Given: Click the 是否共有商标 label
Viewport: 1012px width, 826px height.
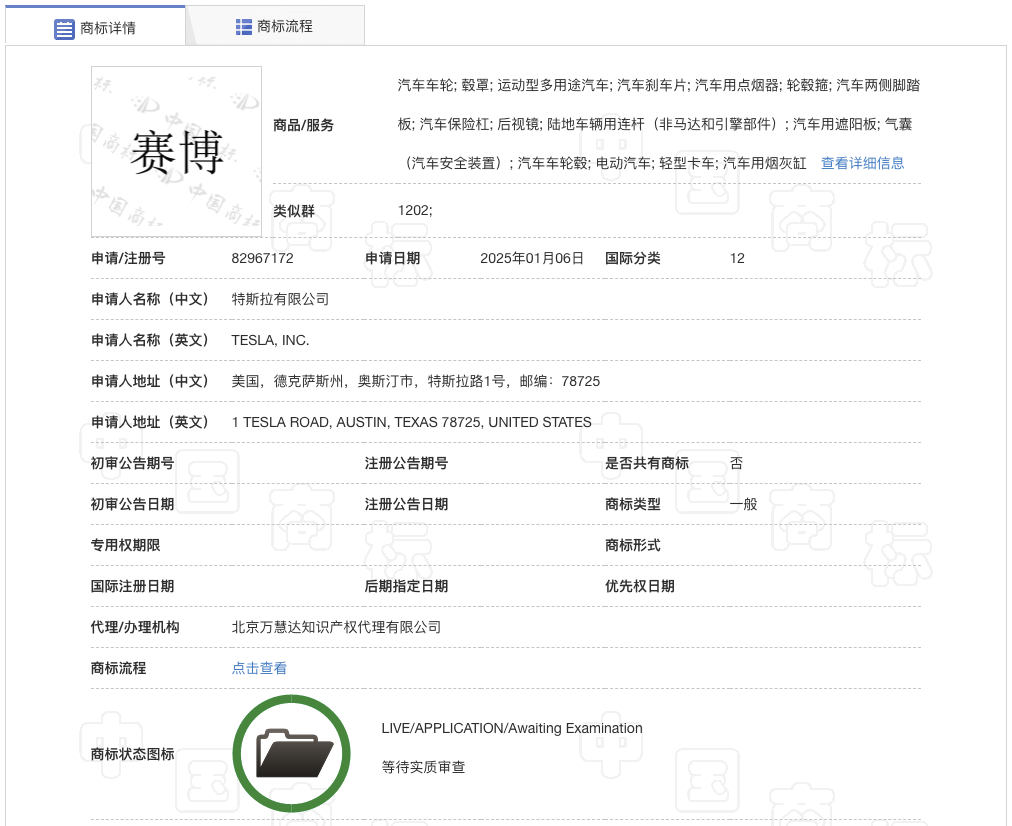Looking at the screenshot, I should coord(647,463).
